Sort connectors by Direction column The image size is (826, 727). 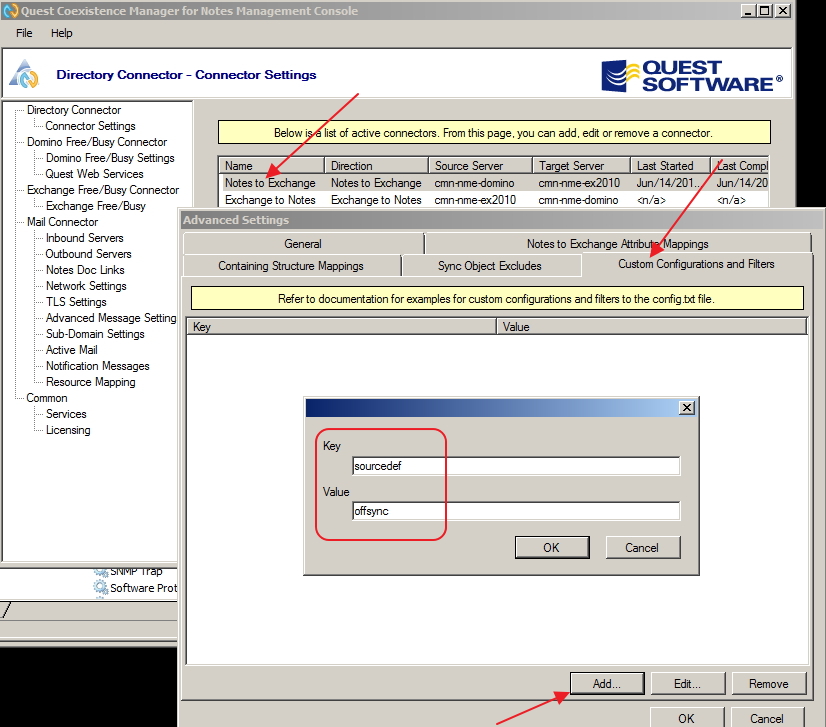(x=376, y=165)
